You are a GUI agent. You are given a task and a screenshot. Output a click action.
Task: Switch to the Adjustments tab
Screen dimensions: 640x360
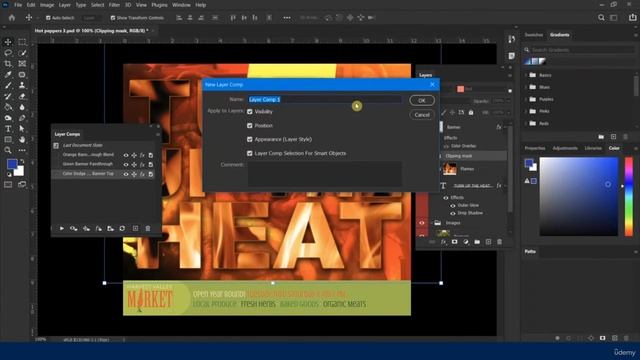[565, 148]
